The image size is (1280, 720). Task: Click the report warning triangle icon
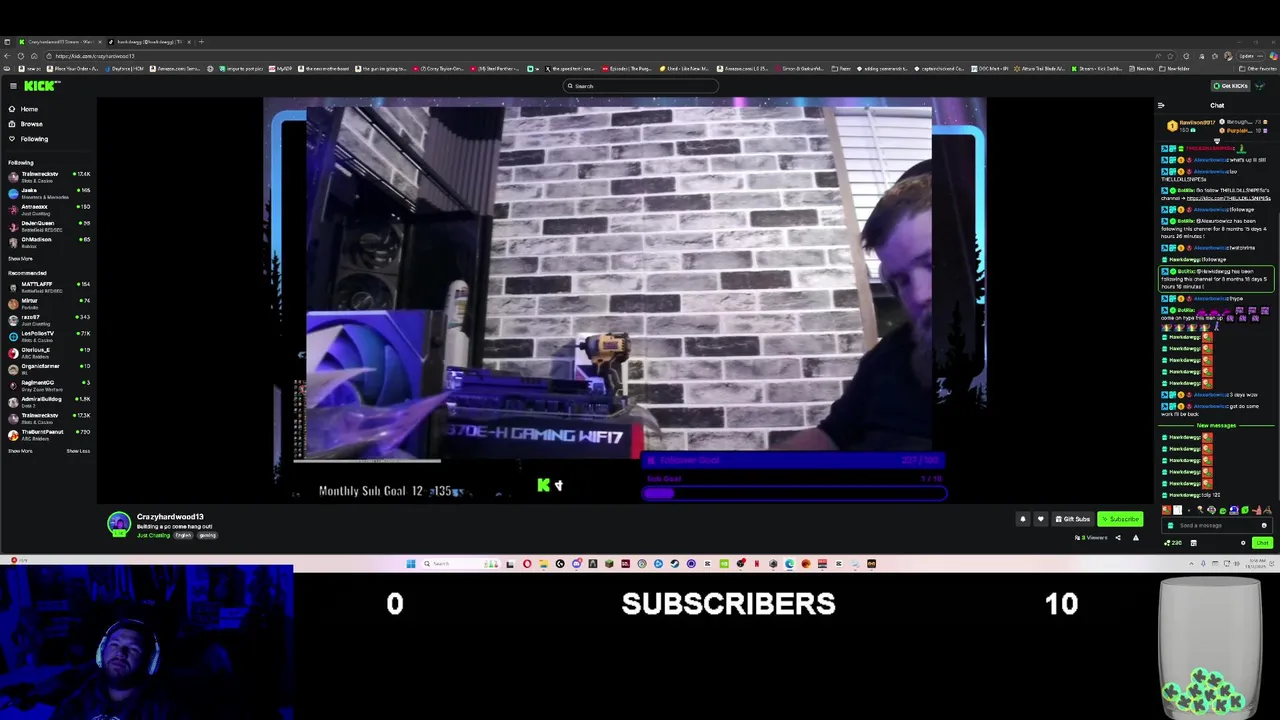tap(1135, 538)
